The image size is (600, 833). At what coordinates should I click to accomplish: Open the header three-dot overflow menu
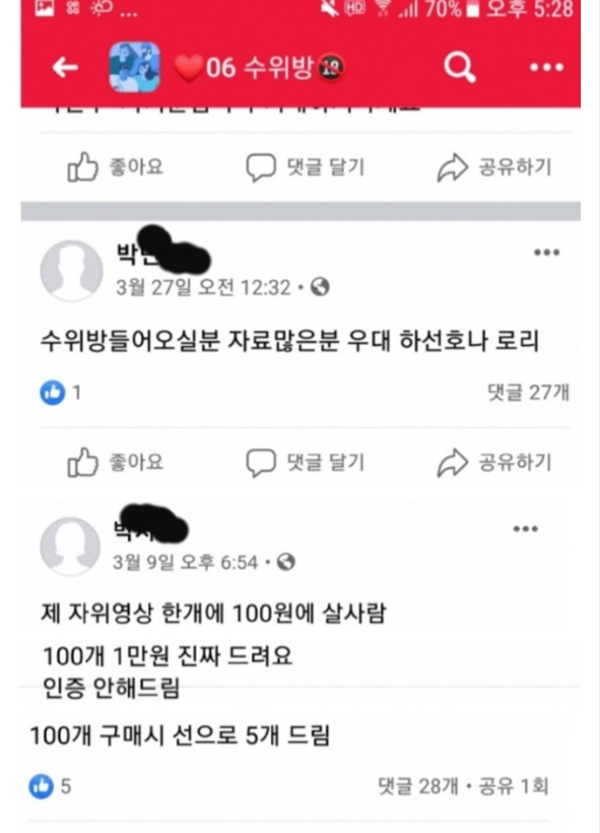546,67
